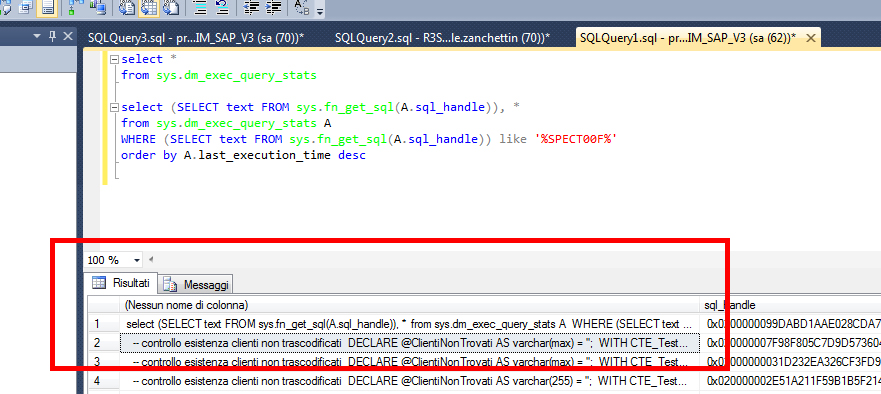Click row 4 cell with varchar(255) declaration
Screen dimensions: 881x394
410,381
